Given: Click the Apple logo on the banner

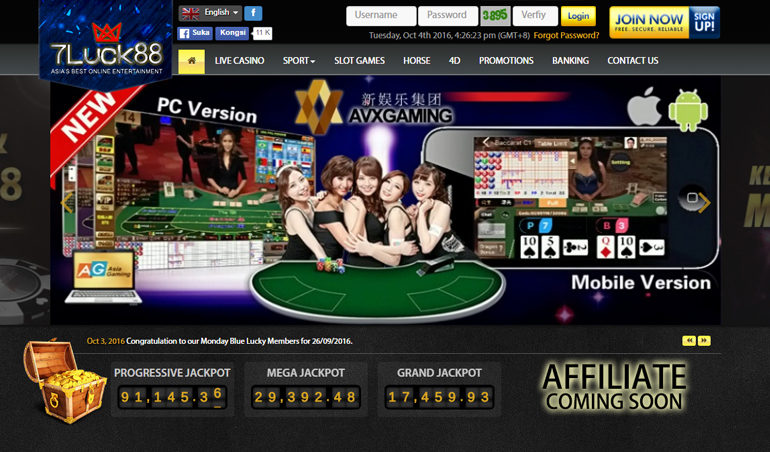Looking at the screenshot, I should [x=644, y=106].
